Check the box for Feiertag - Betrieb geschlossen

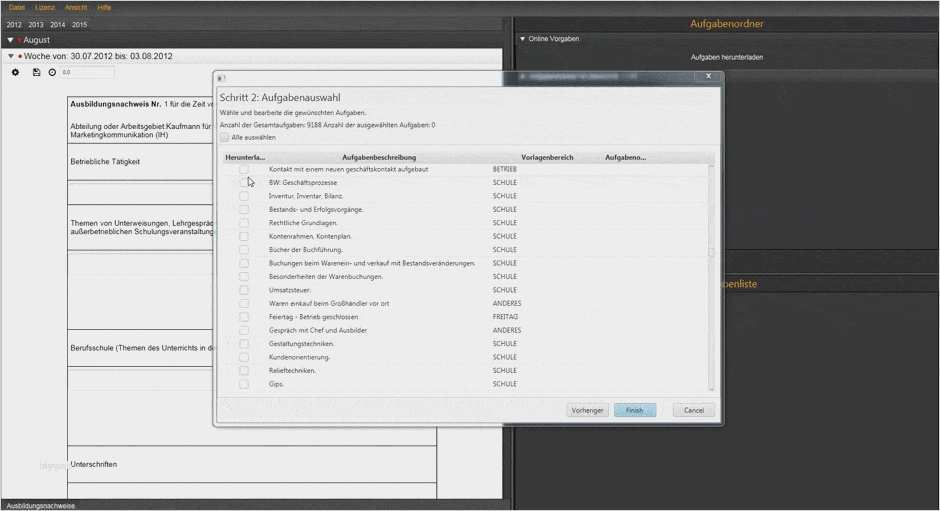tap(244, 317)
